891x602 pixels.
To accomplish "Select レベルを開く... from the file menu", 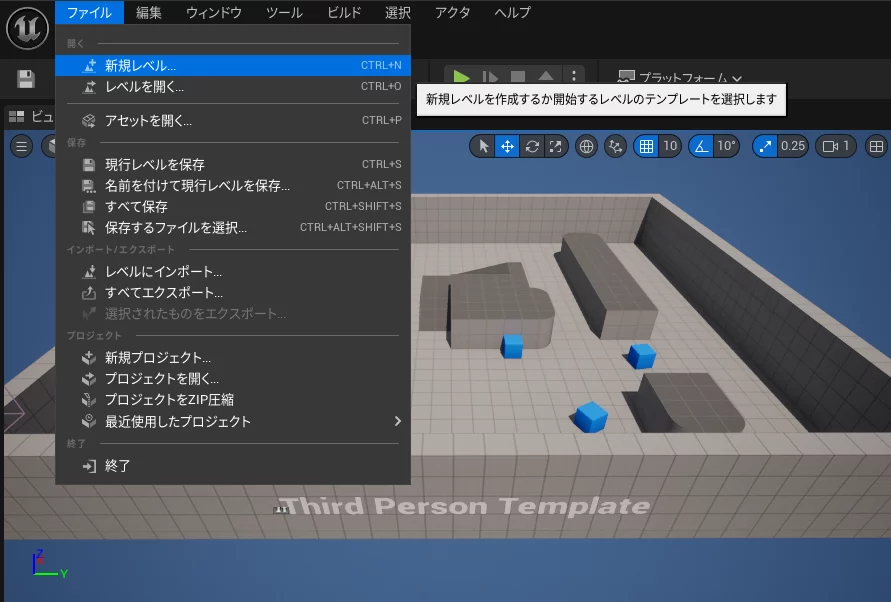I will 144,87.
